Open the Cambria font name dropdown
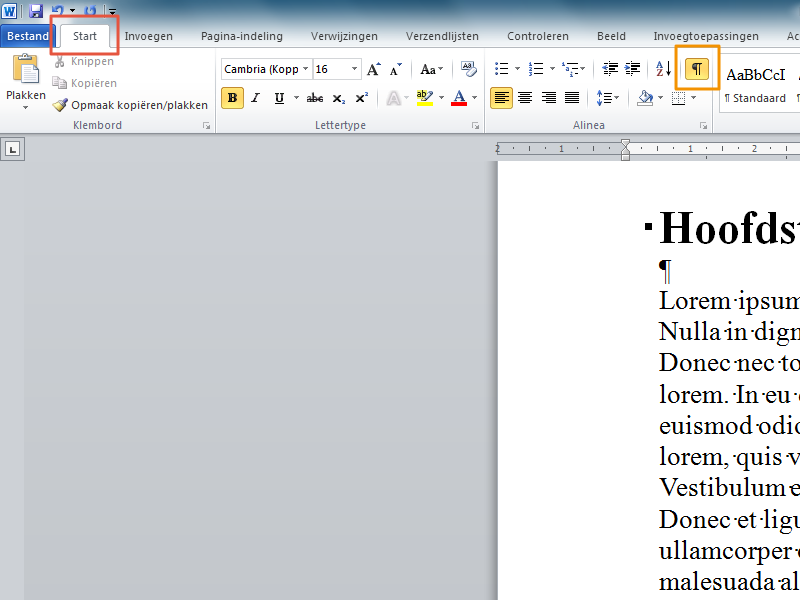This screenshot has width=800, height=600. click(x=305, y=70)
